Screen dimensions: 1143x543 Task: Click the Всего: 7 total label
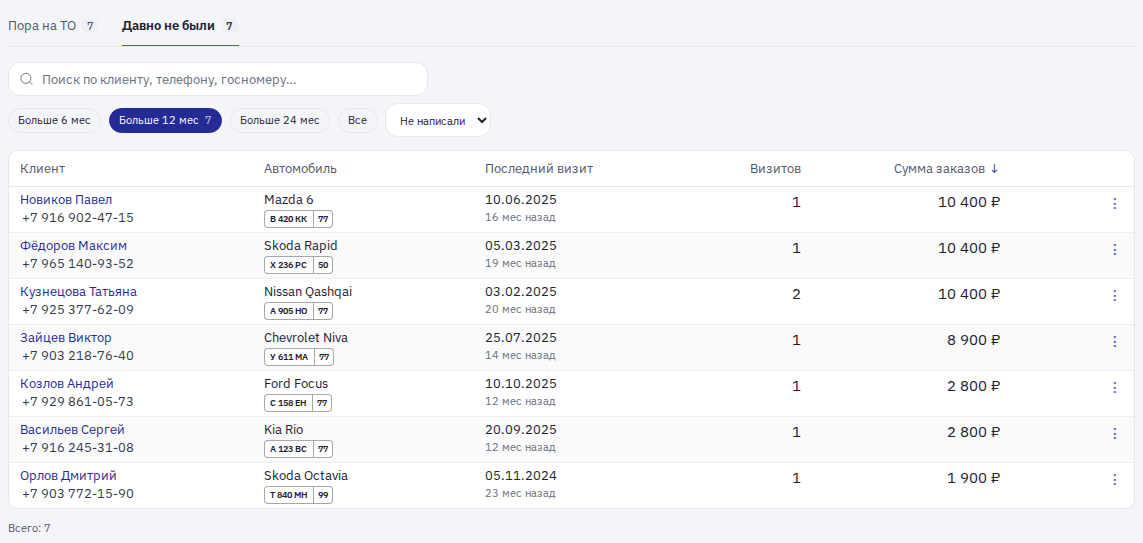coord(29,528)
